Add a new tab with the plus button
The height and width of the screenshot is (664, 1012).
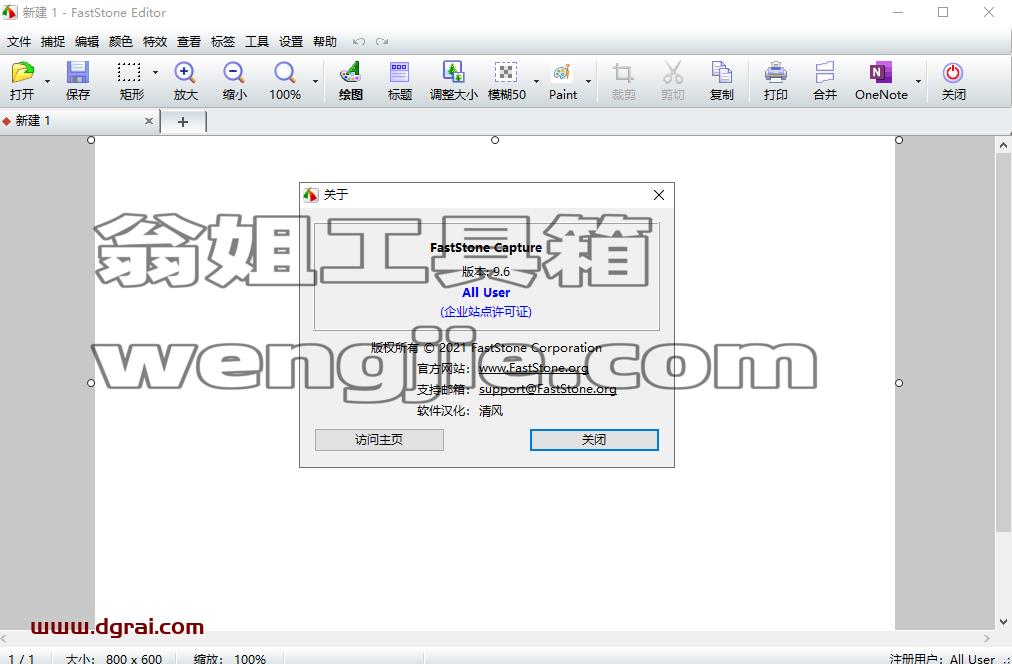pyautogui.click(x=183, y=121)
